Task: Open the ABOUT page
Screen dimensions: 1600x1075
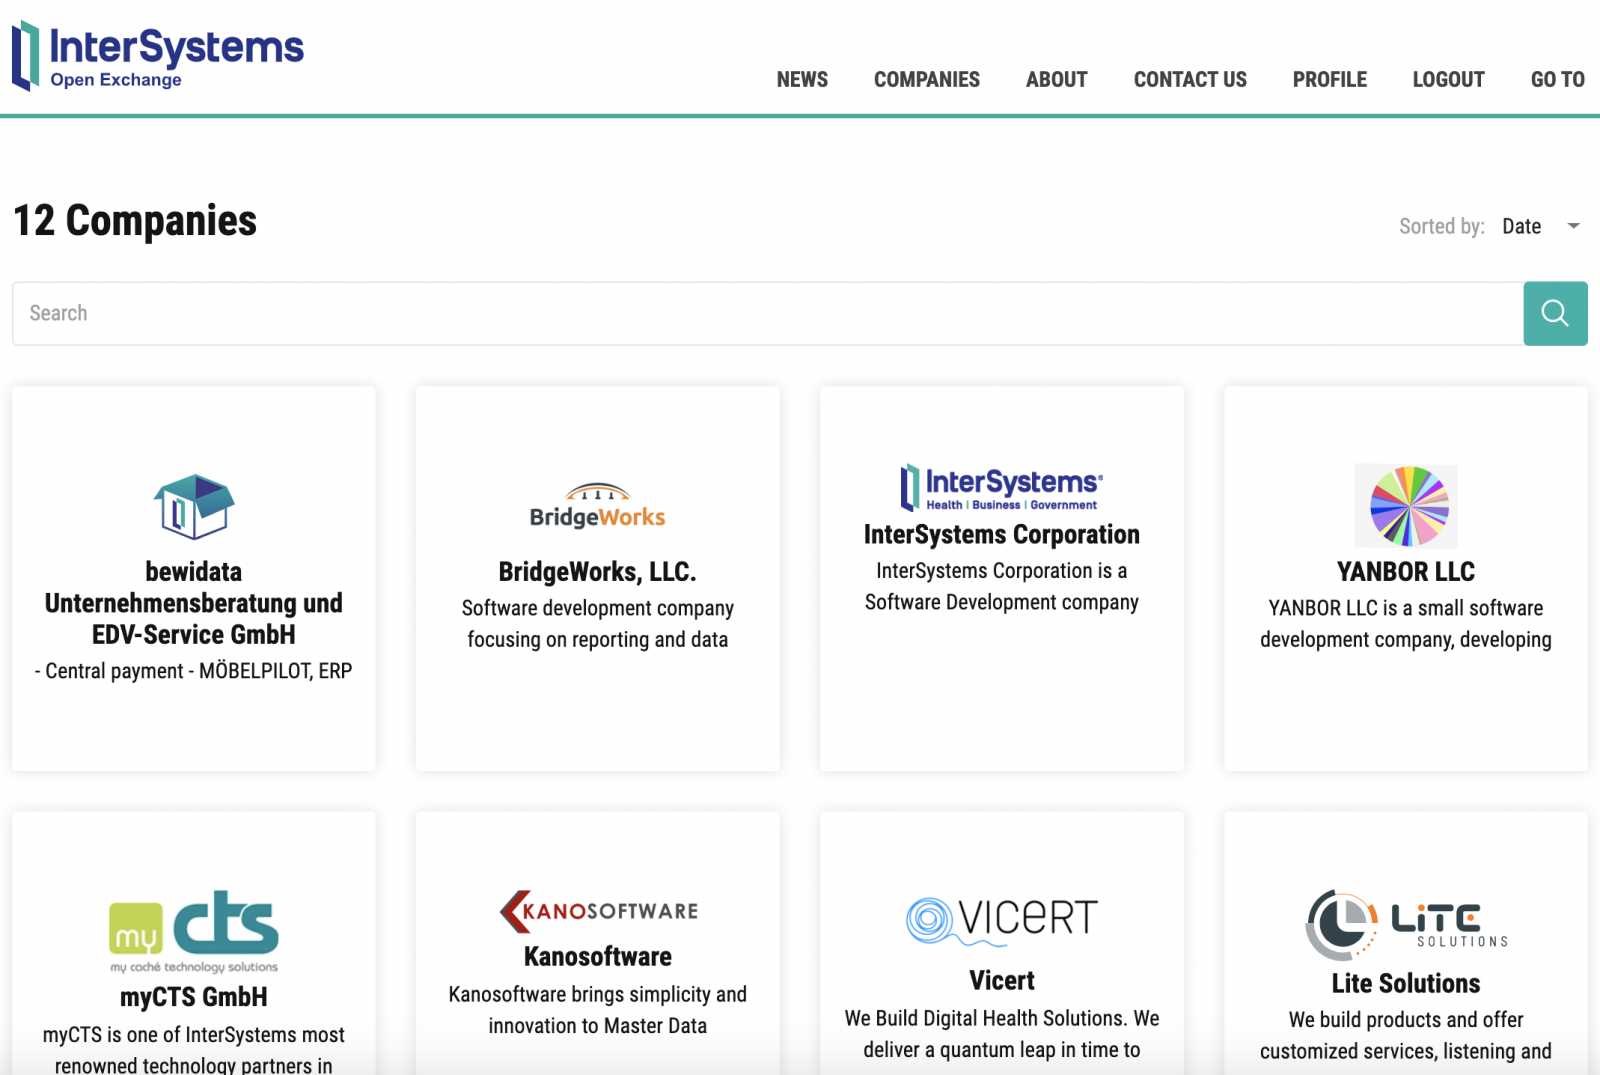Action: (x=1056, y=79)
